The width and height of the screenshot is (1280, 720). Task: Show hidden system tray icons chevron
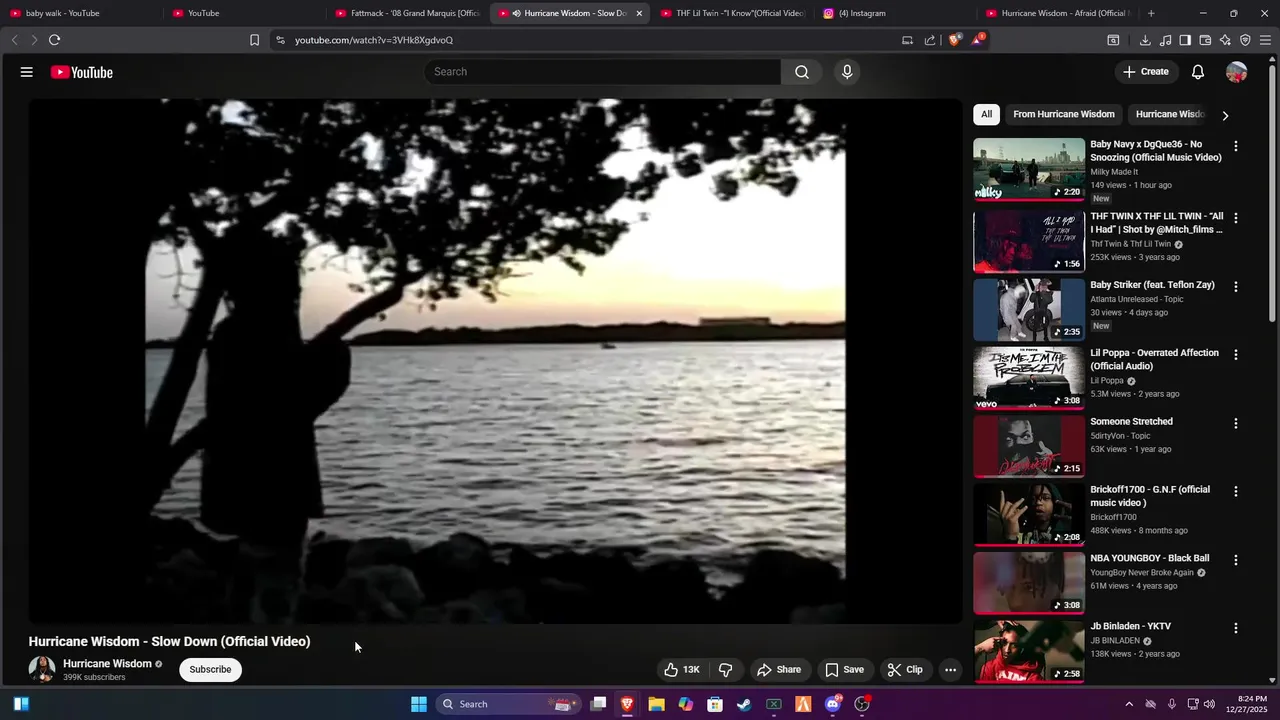1129,704
